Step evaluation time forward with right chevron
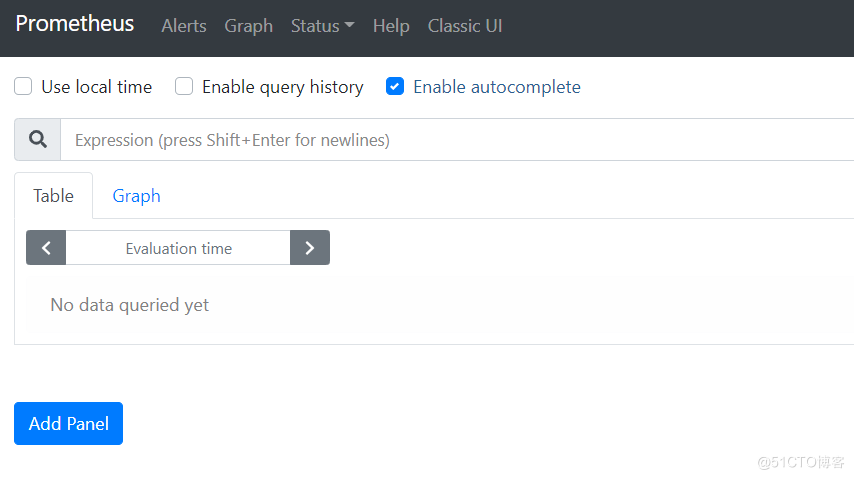Image resolution: width=854 pixels, height=479 pixels. [310, 248]
